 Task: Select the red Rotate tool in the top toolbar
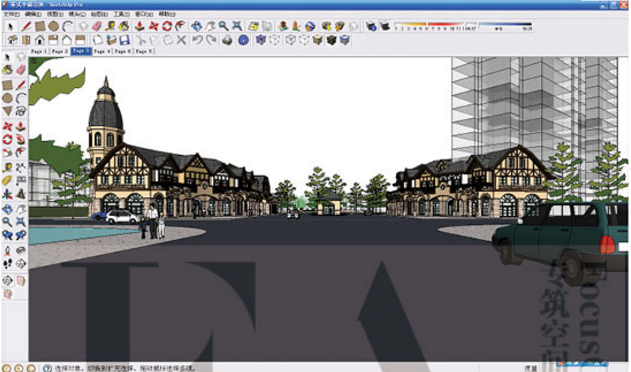pyautogui.click(x=167, y=27)
